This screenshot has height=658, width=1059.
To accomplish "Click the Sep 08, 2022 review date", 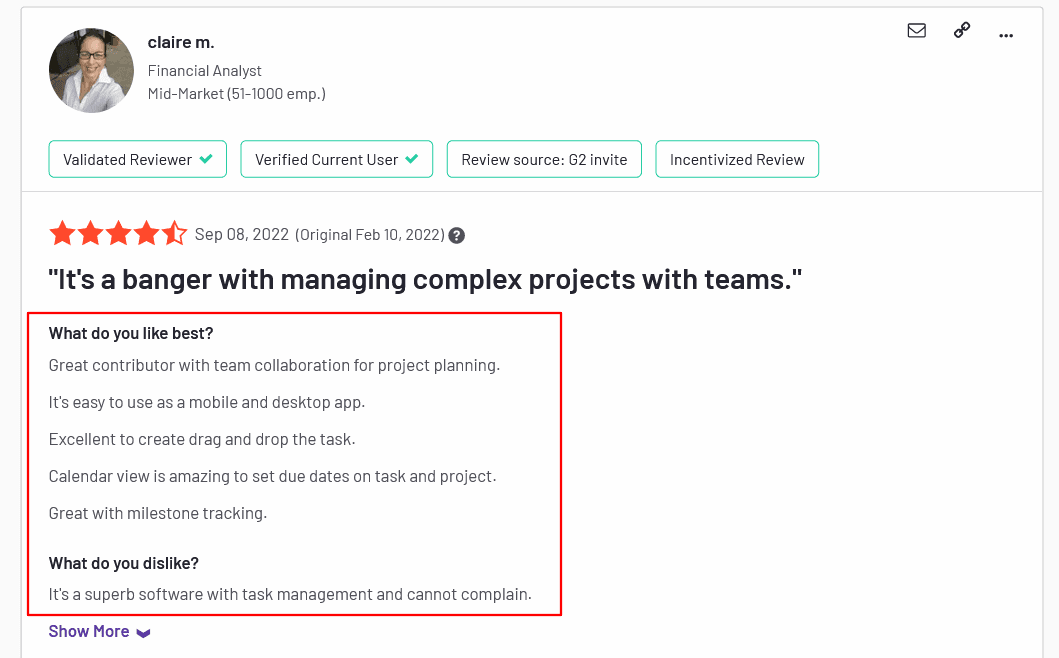I will (x=241, y=234).
